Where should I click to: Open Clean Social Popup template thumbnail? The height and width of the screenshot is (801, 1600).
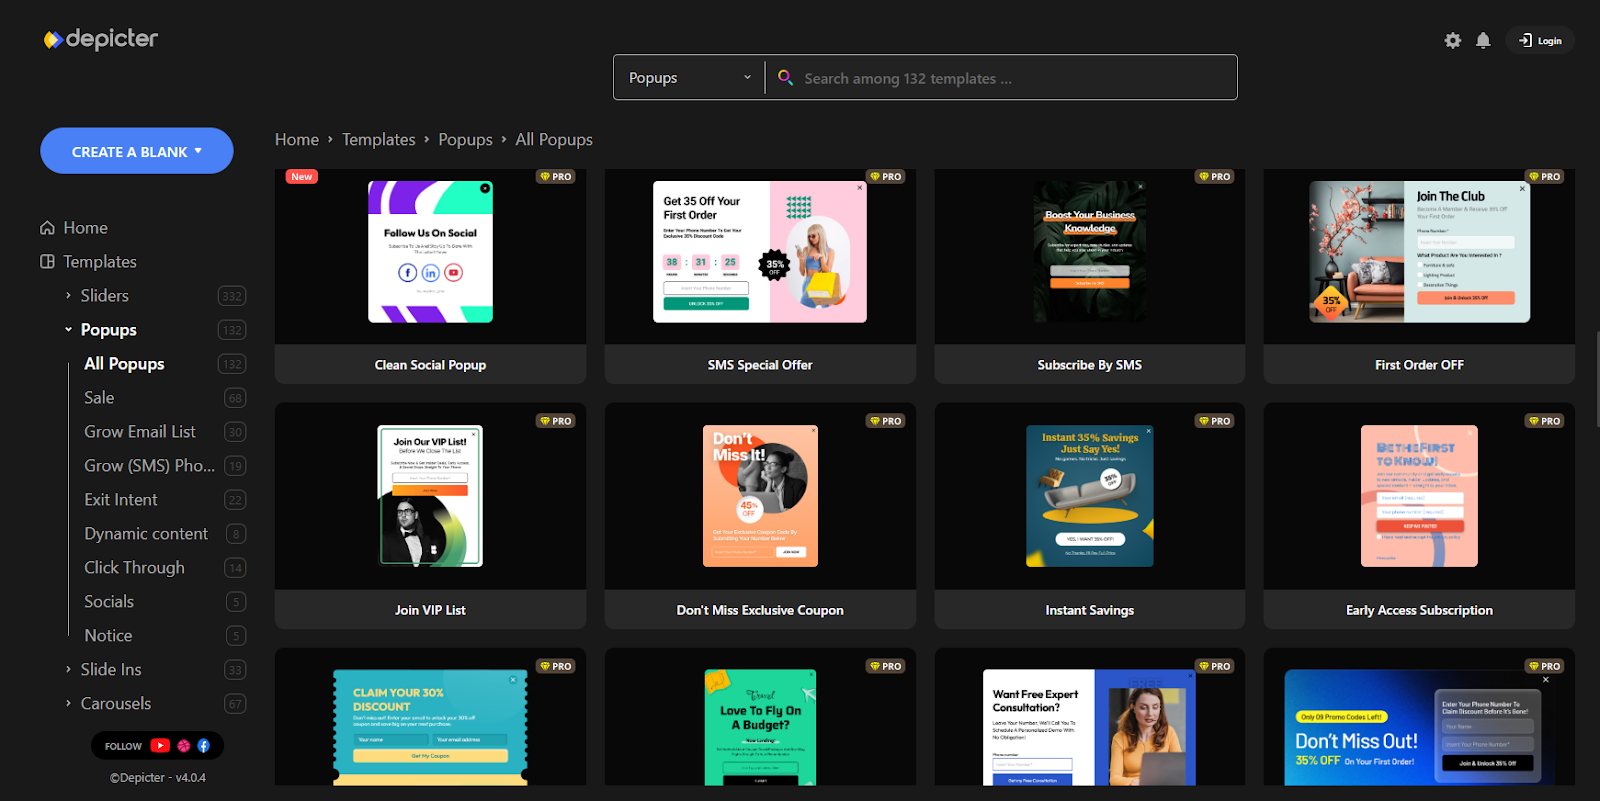click(x=430, y=252)
